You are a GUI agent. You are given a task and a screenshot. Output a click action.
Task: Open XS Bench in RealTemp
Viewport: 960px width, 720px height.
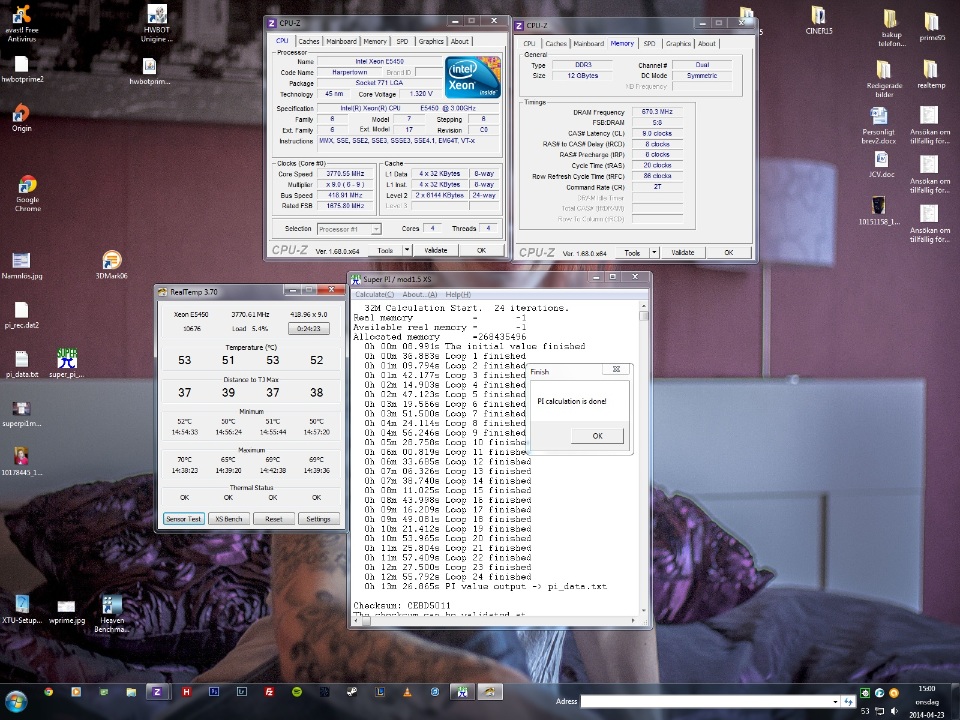point(228,519)
